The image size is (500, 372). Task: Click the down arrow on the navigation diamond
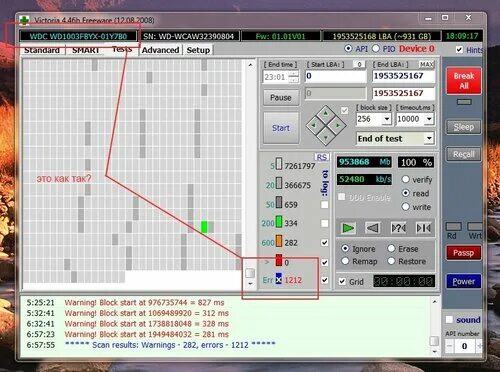(326, 137)
